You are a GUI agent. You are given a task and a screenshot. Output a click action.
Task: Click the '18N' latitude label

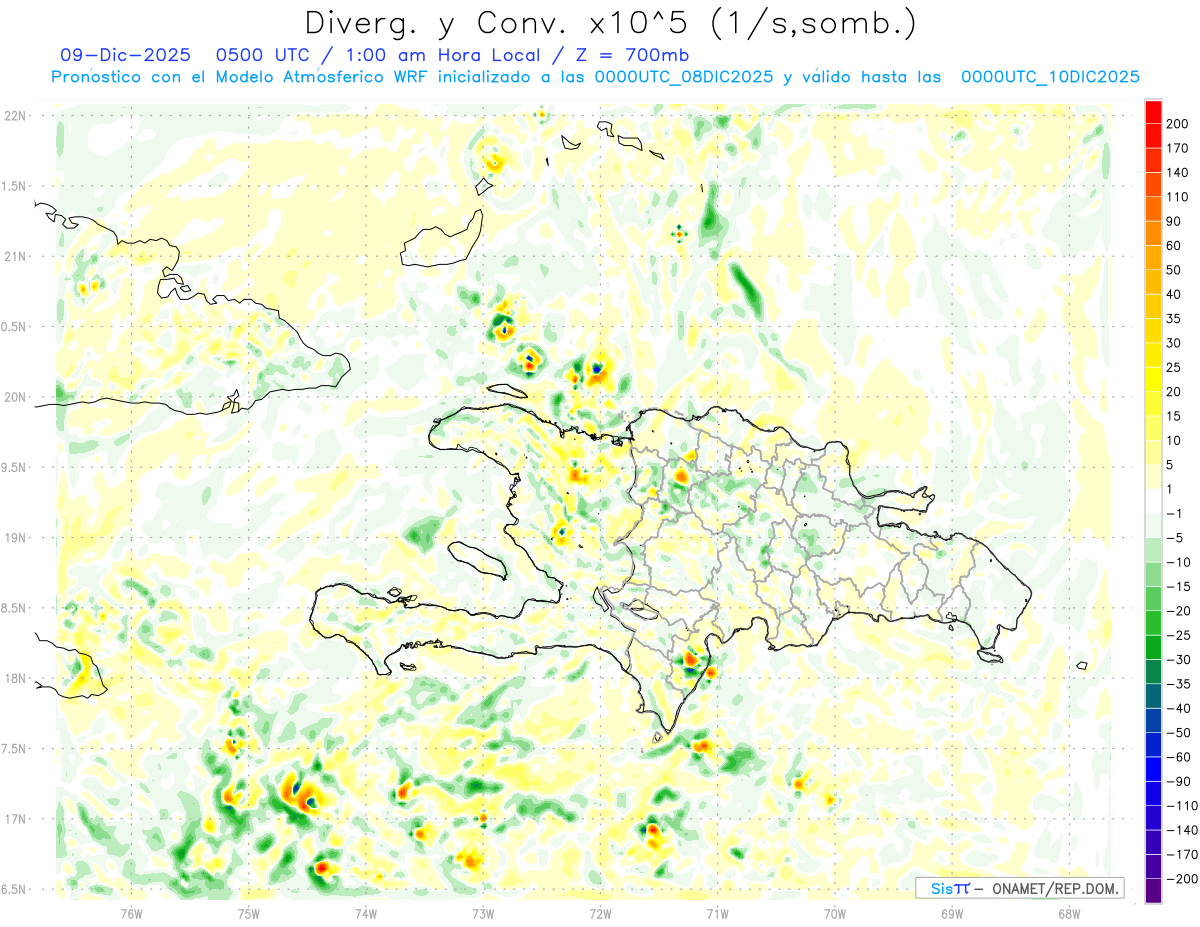coord(14,678)
